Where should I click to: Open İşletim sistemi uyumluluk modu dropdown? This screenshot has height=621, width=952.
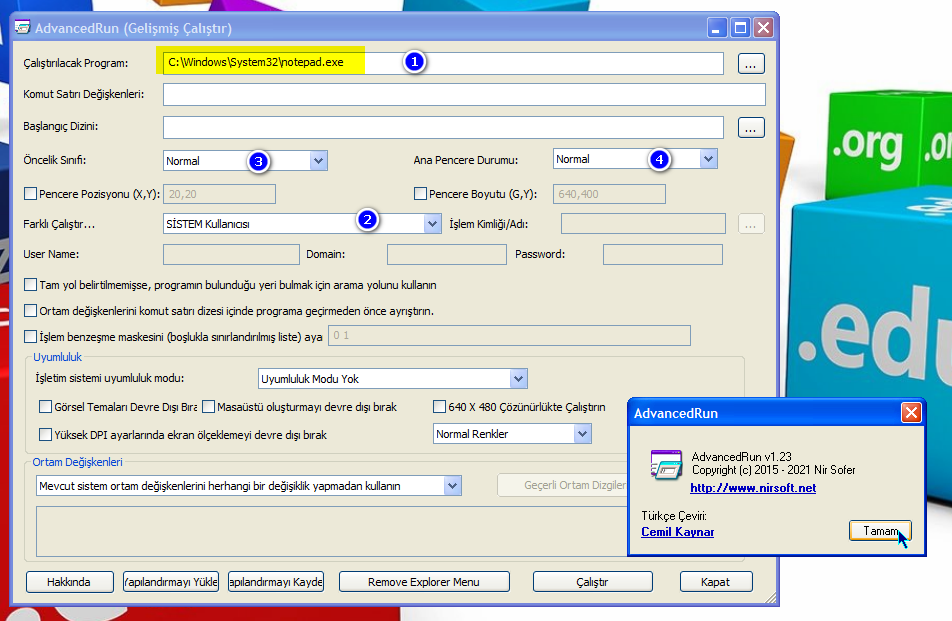click(x=518, y=379)
